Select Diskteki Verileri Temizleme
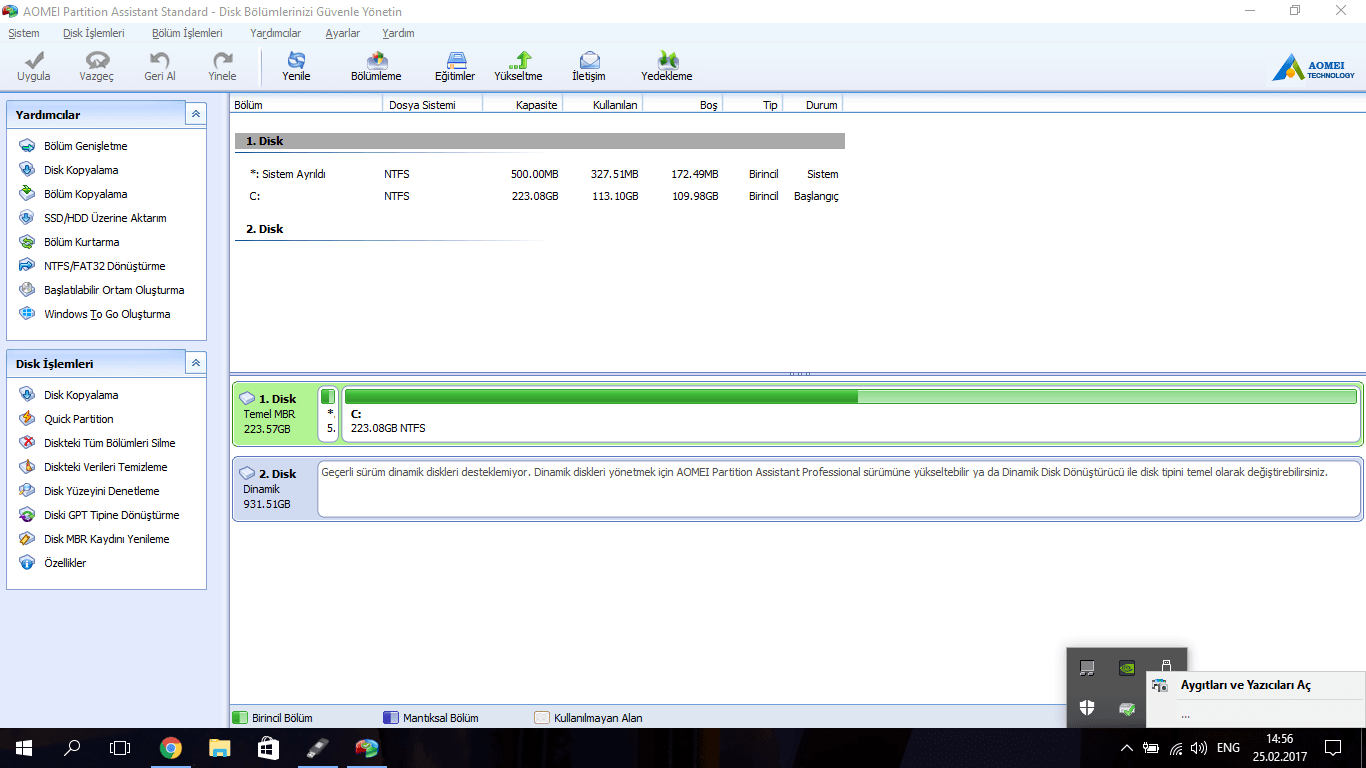 tap(105, 467)
